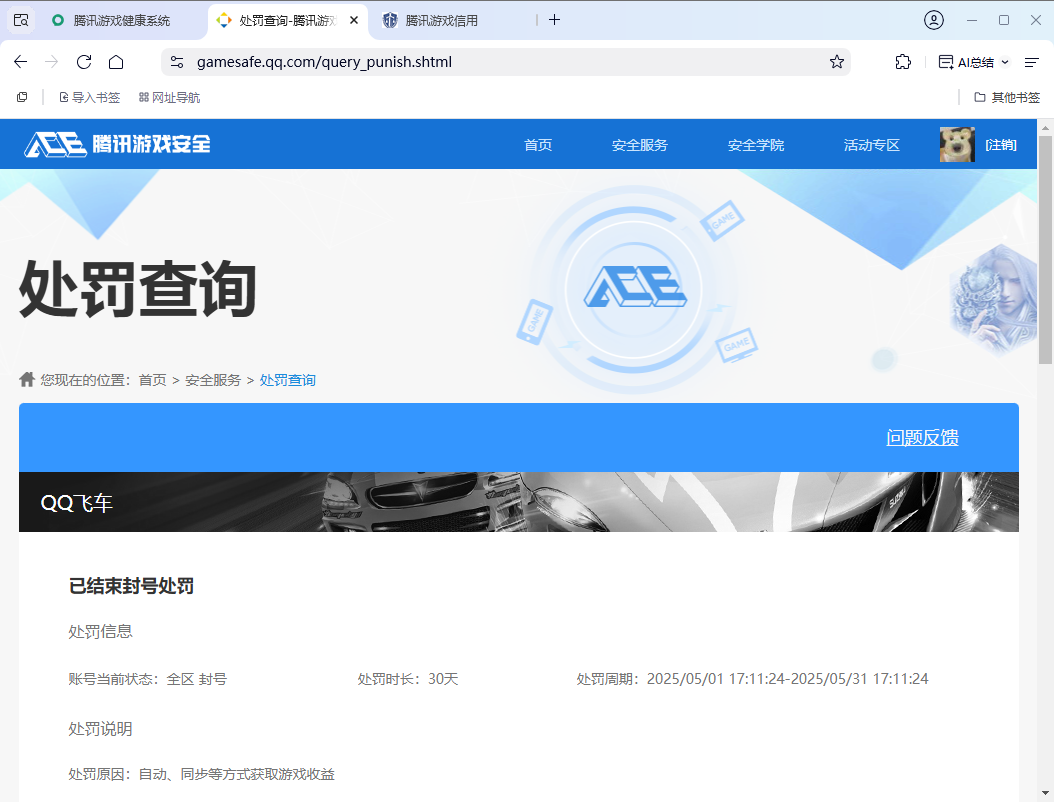
Task: Click the address bar URL field
Action: pyautogui.click(x=500, y=62)
